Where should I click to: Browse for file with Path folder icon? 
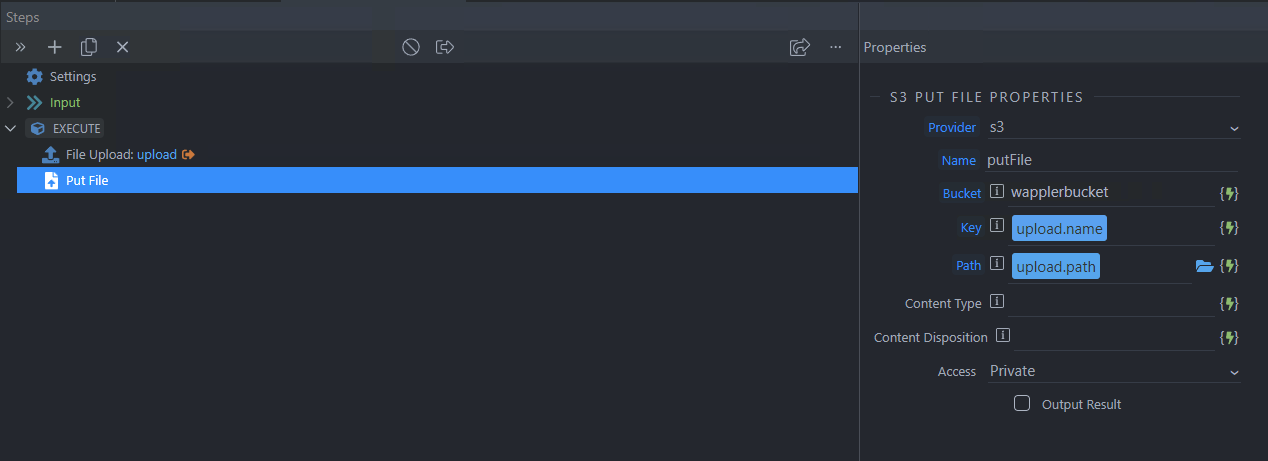click(1204, 266)
